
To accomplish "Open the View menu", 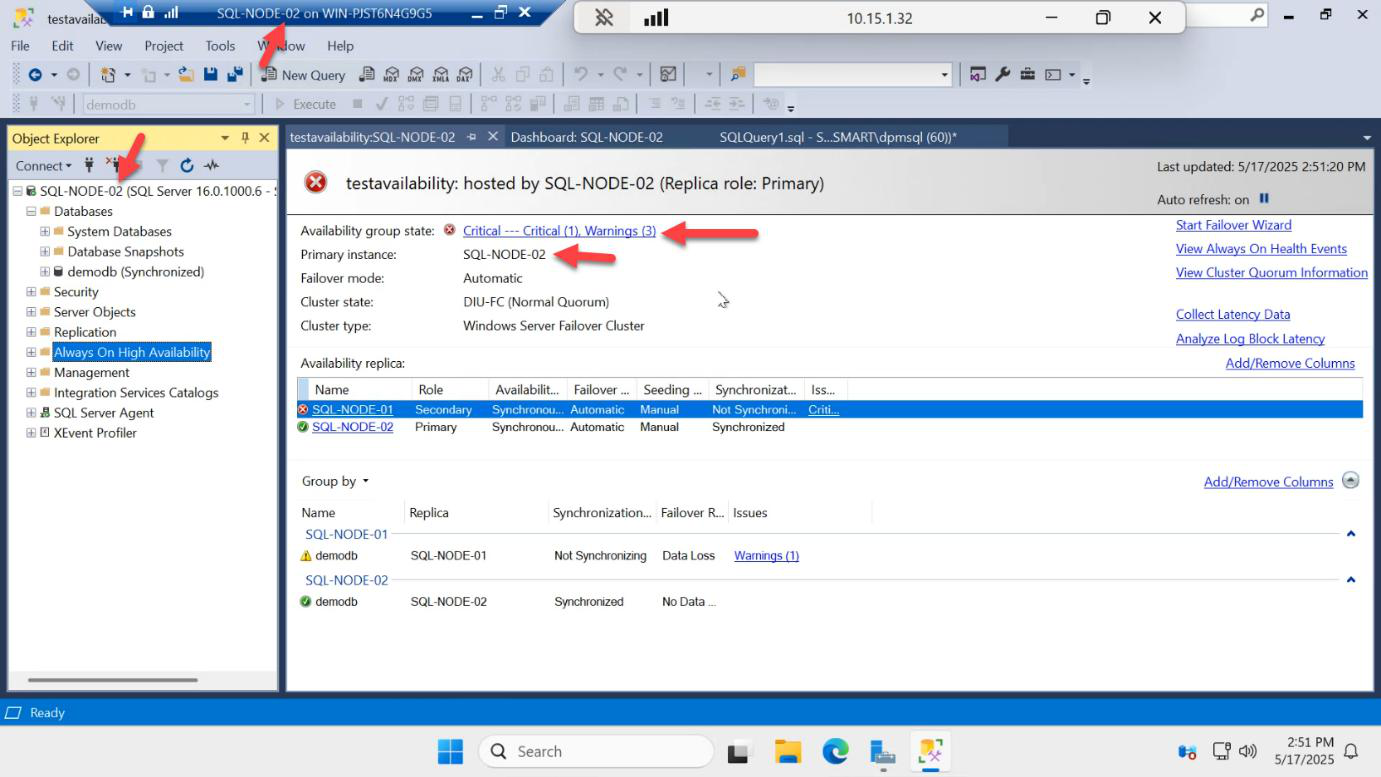I will (x=109, y=46).
